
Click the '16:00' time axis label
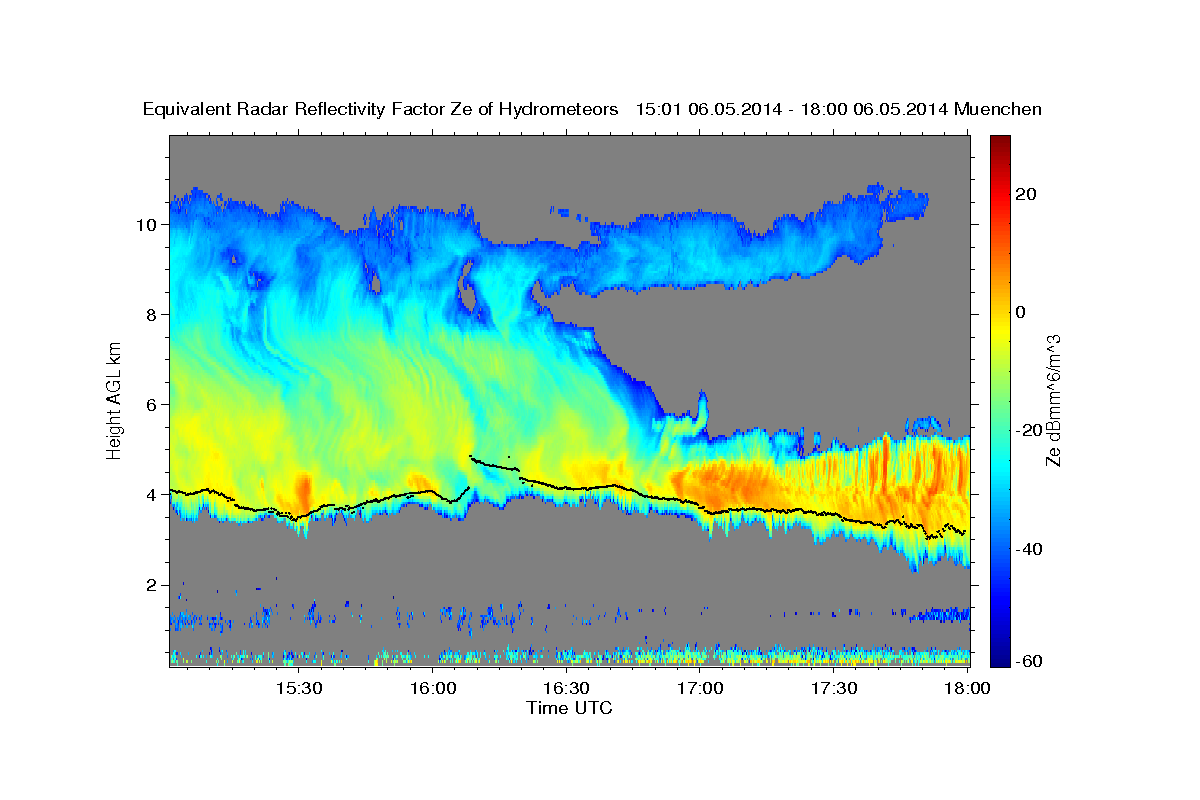point(434,689)
